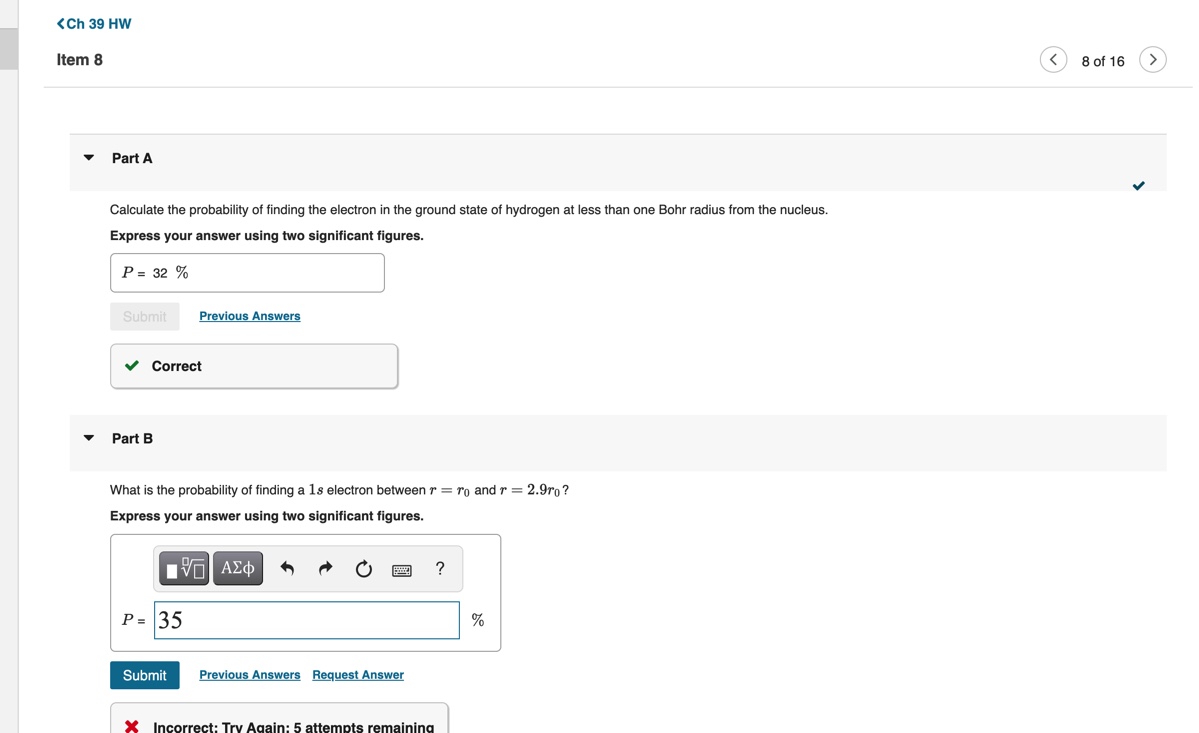Return to Ch 39 HW assignment

[94, 24]
